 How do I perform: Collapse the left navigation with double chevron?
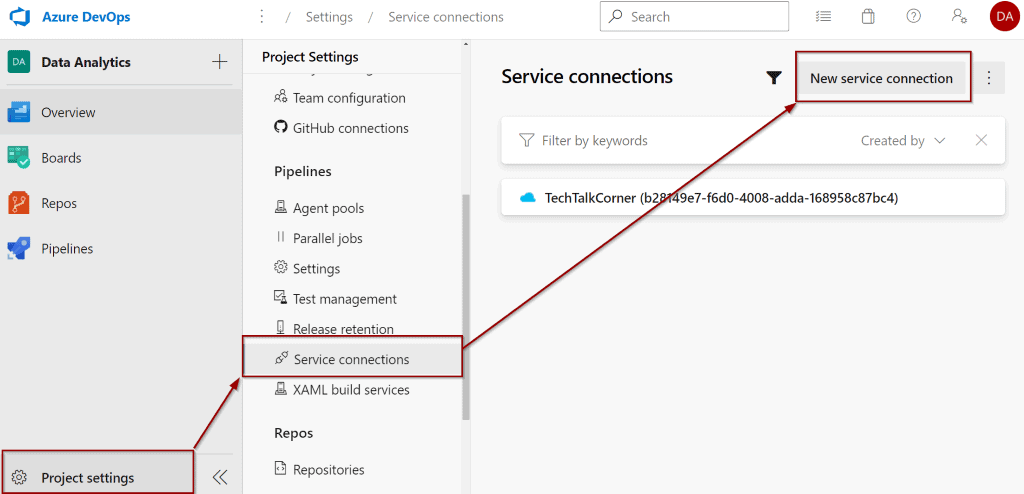tap(220, 478)
